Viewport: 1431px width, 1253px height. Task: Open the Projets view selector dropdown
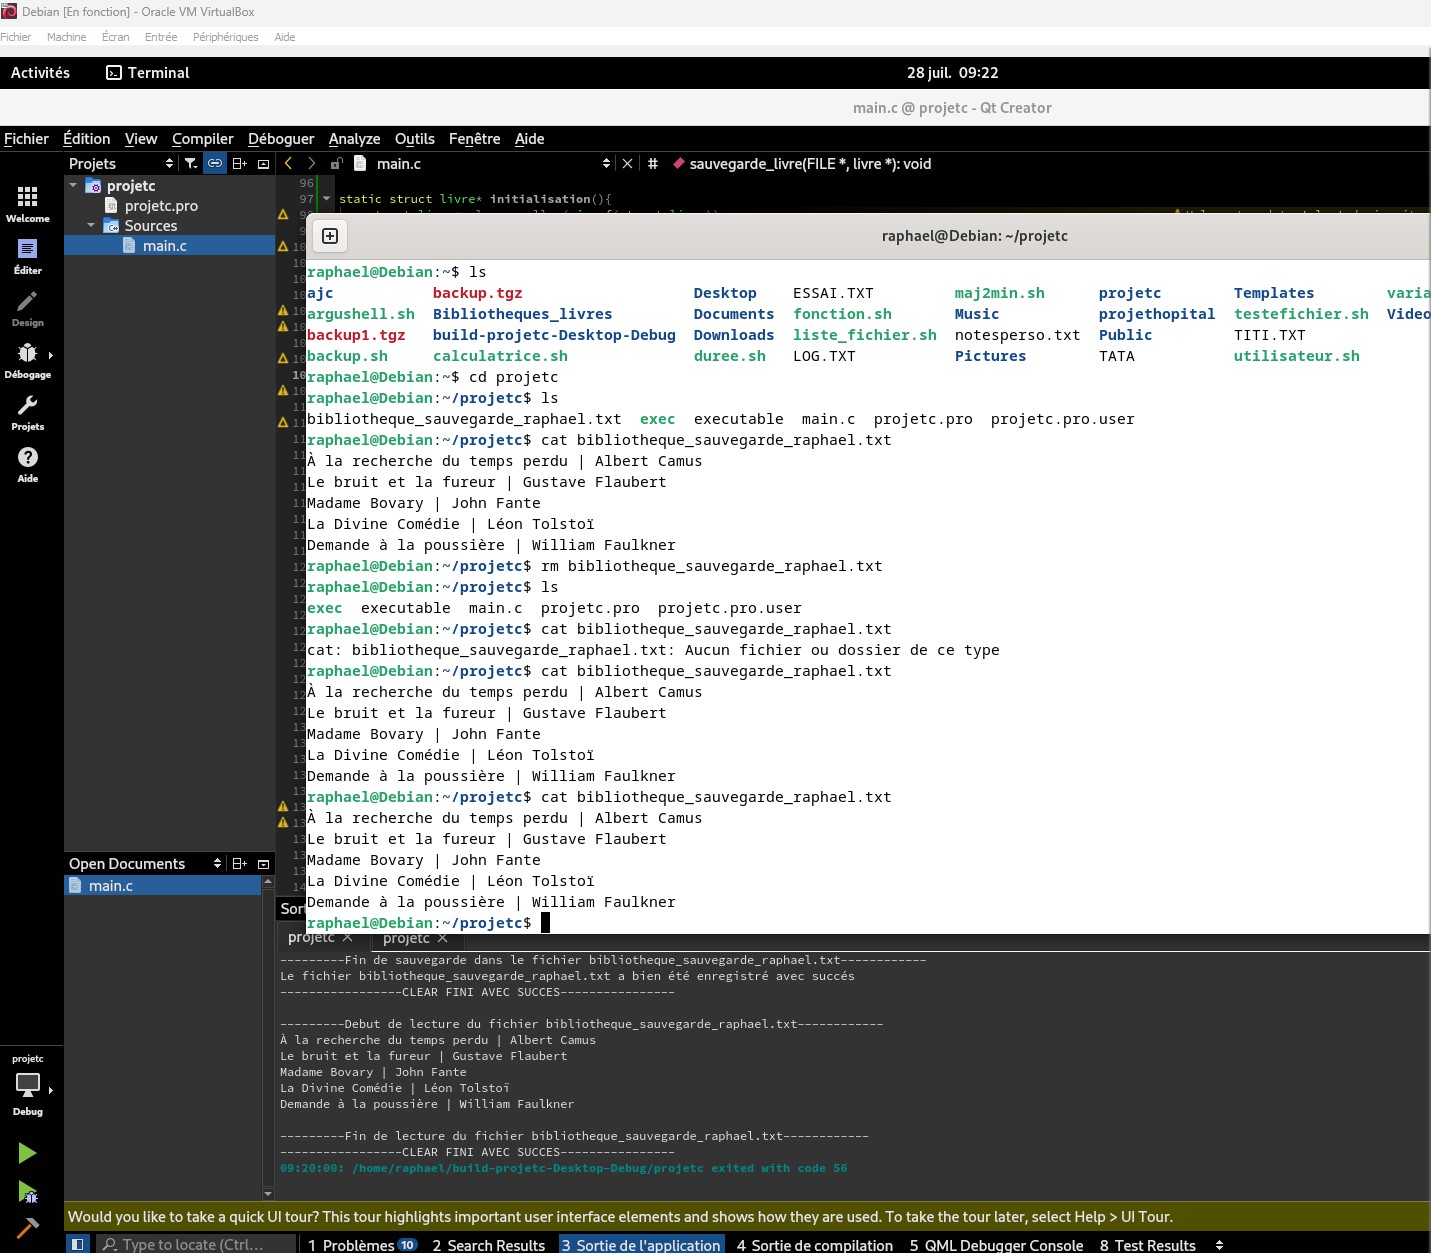pyautogui.click(x=168, y=164)
